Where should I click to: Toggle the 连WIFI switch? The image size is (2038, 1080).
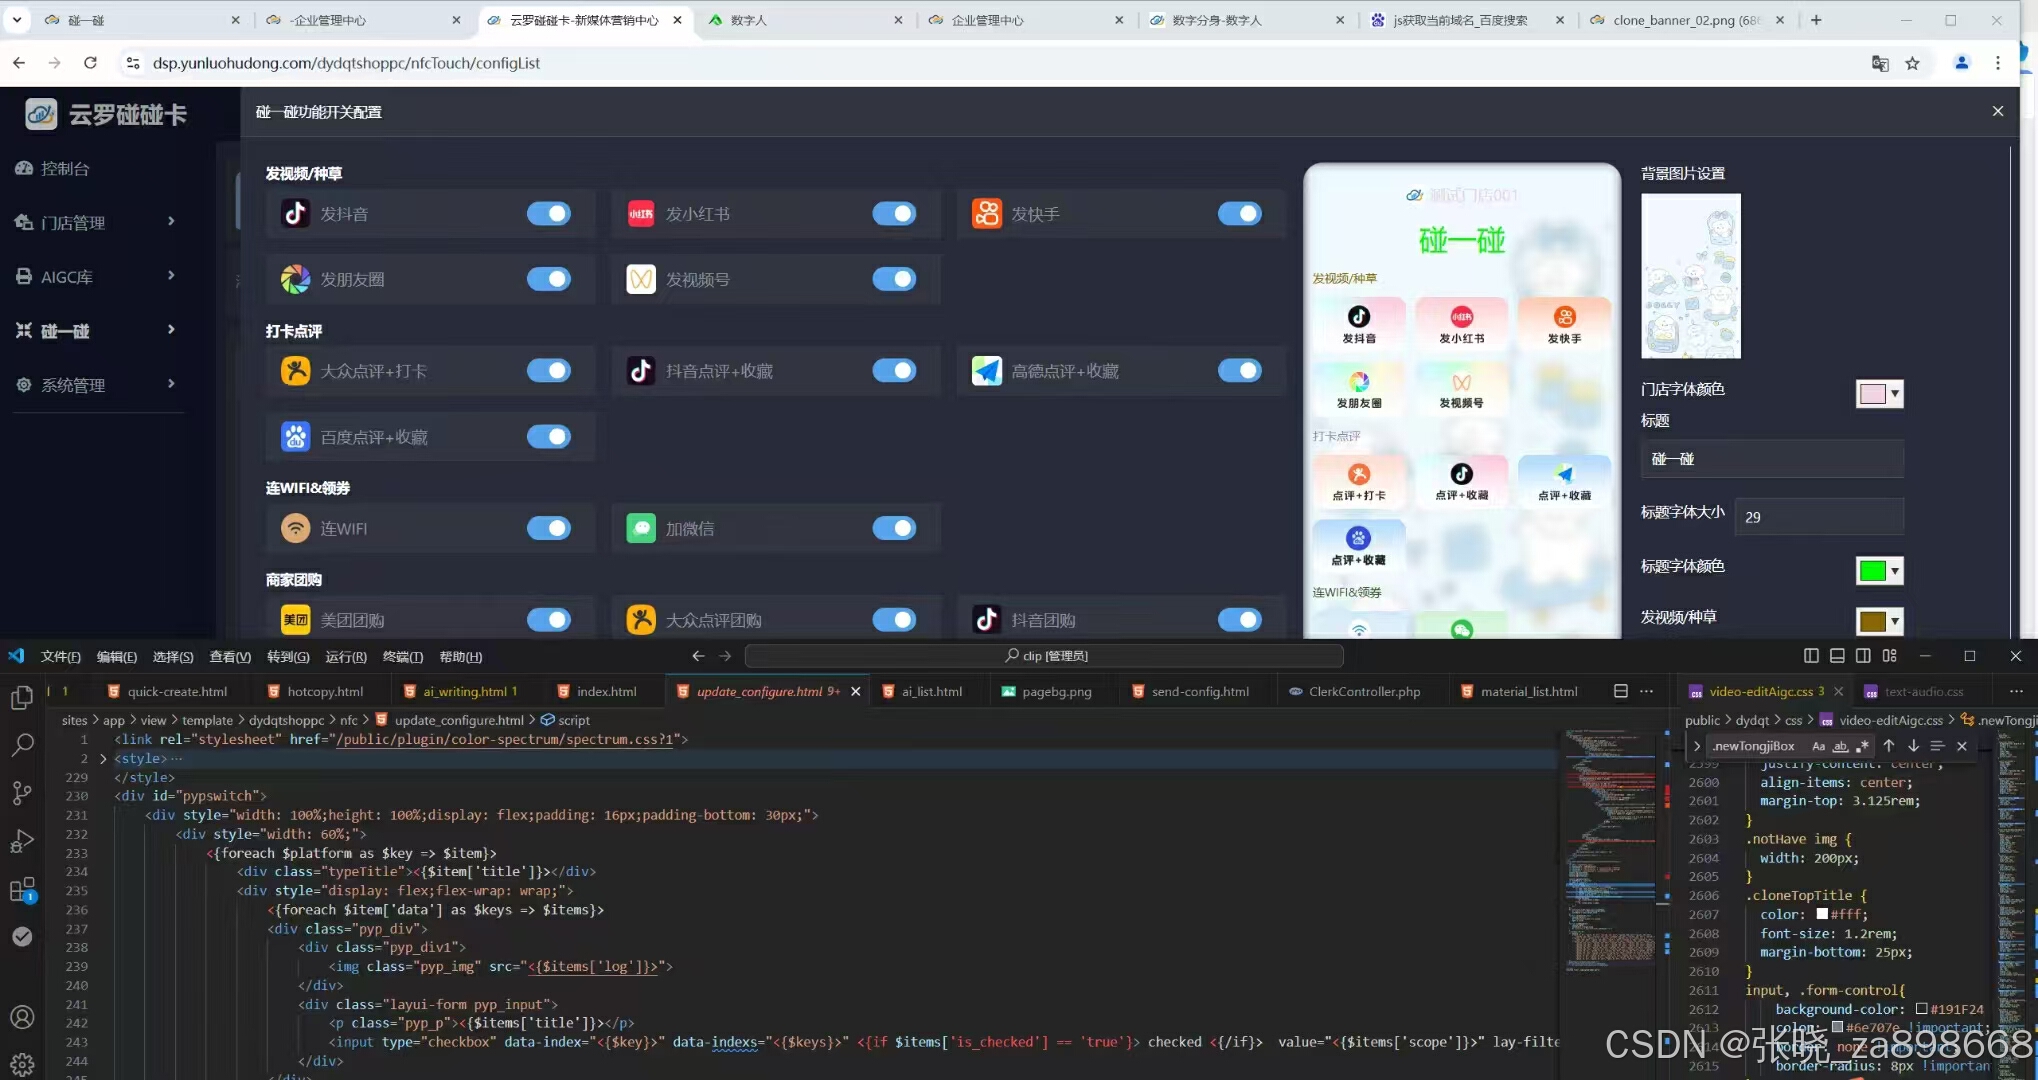[549, 528]
